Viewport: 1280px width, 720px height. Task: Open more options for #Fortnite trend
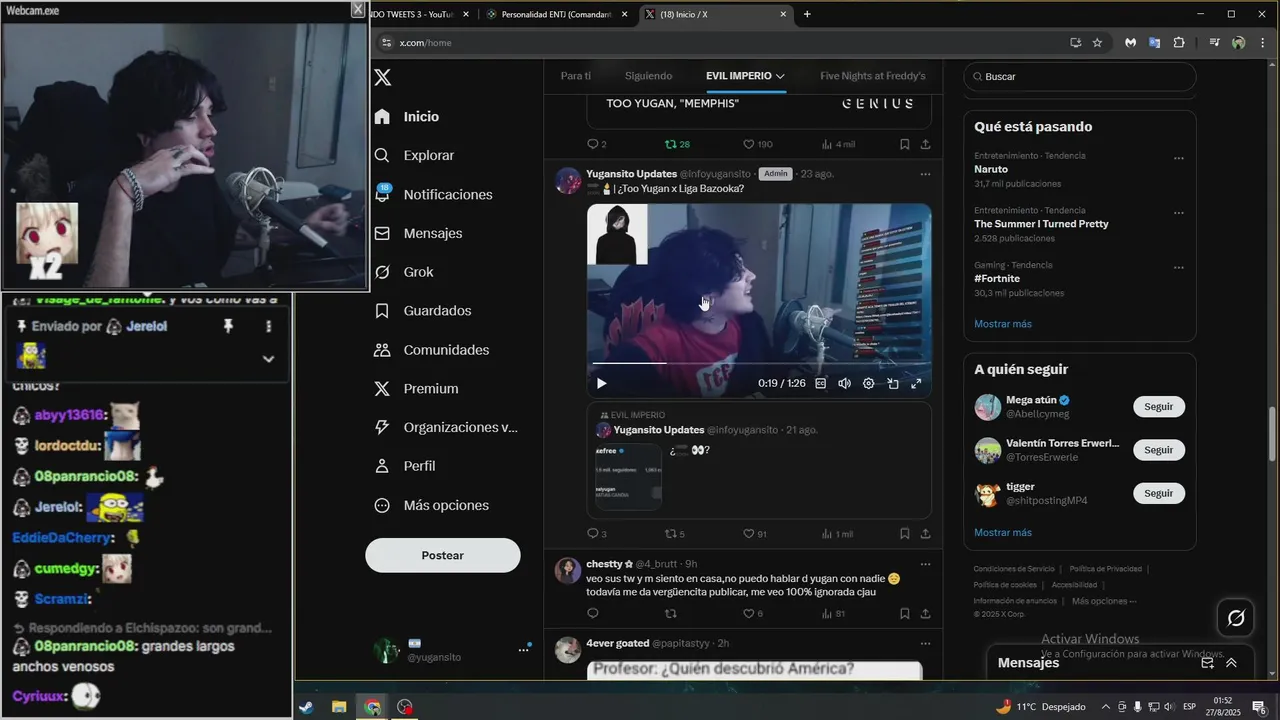coord(1179,267)
